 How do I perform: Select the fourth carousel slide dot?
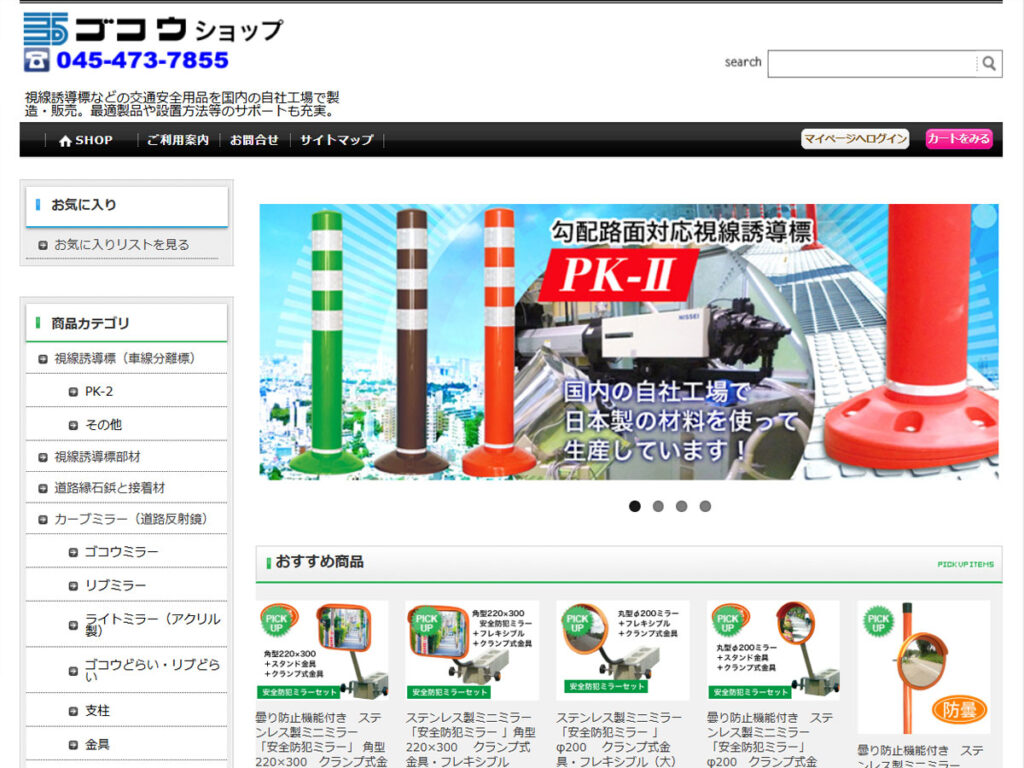[x=705, y=506]
